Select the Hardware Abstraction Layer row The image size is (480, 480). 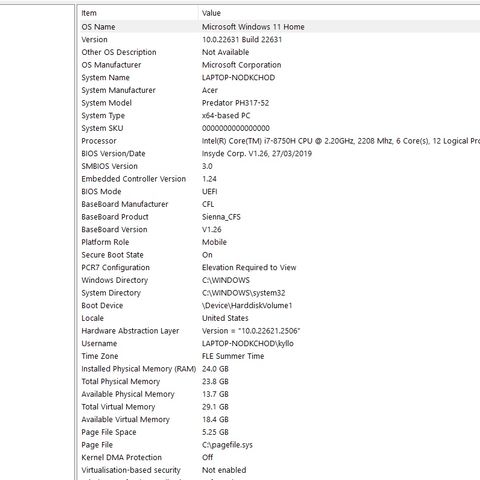(x=279, y=331)
